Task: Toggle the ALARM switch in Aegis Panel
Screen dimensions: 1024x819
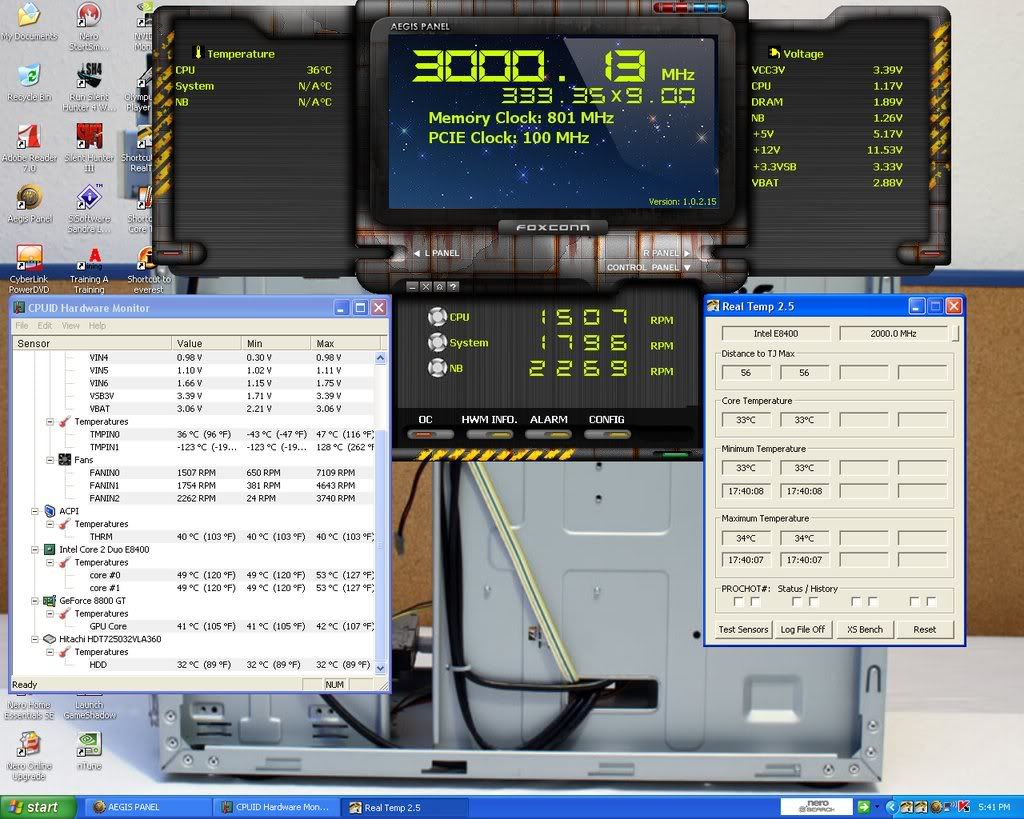Action: [x=548, y=434]
